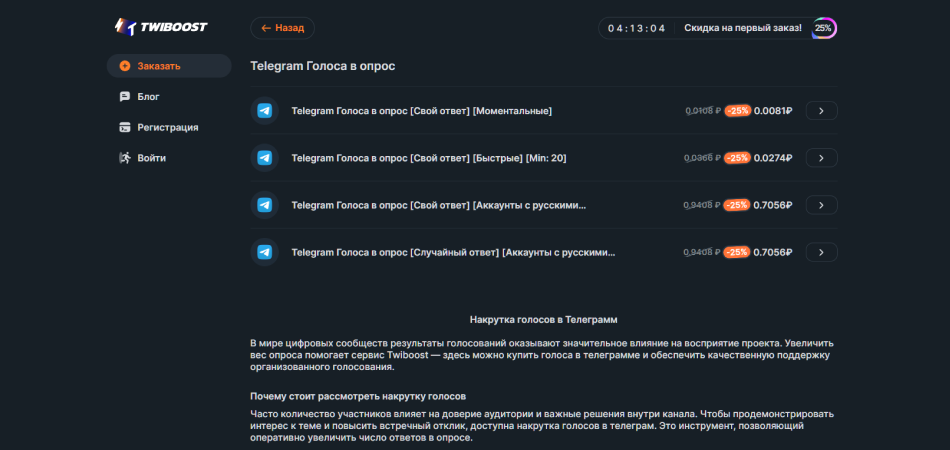Viewport: 950px width, 450px height.
Task: Click the 25% discount circle badge
Action: (x=823, y=28)
